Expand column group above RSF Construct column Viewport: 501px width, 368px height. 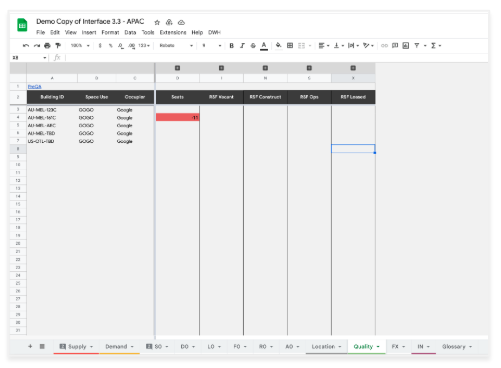click(x=265, y=68)
